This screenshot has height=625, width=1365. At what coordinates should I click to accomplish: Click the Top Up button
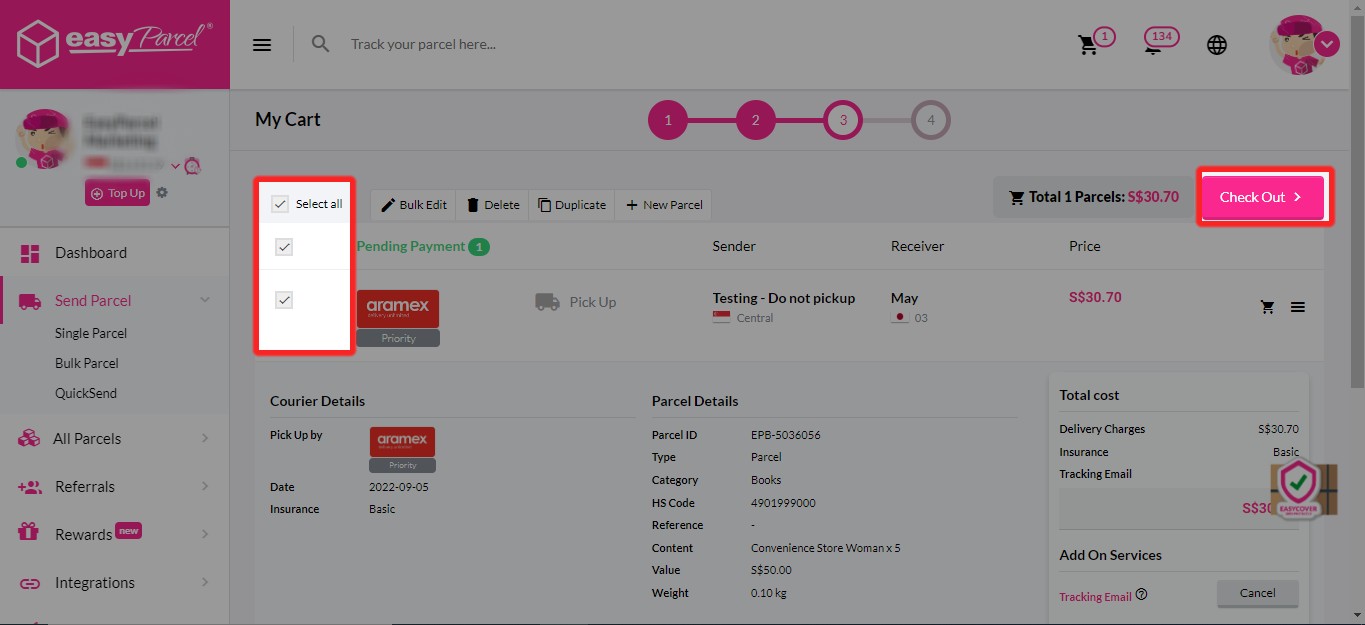tap(117, 193)
